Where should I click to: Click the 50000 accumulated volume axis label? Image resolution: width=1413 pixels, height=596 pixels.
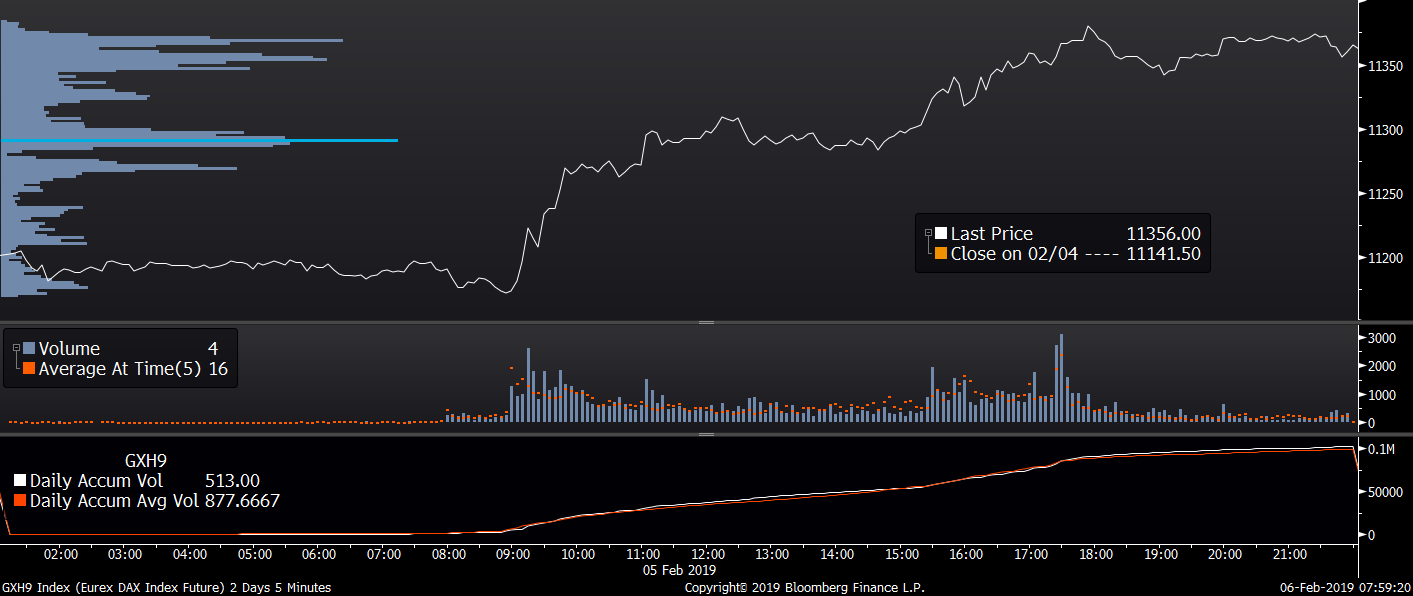(x=1385, y=492)
